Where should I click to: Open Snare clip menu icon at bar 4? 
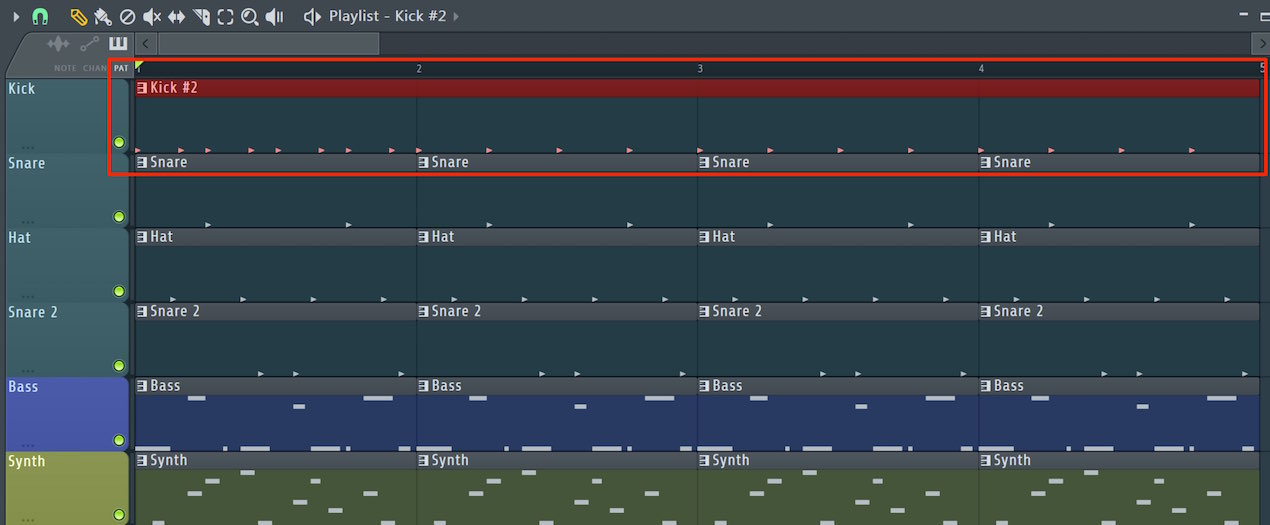pos(986,162)
